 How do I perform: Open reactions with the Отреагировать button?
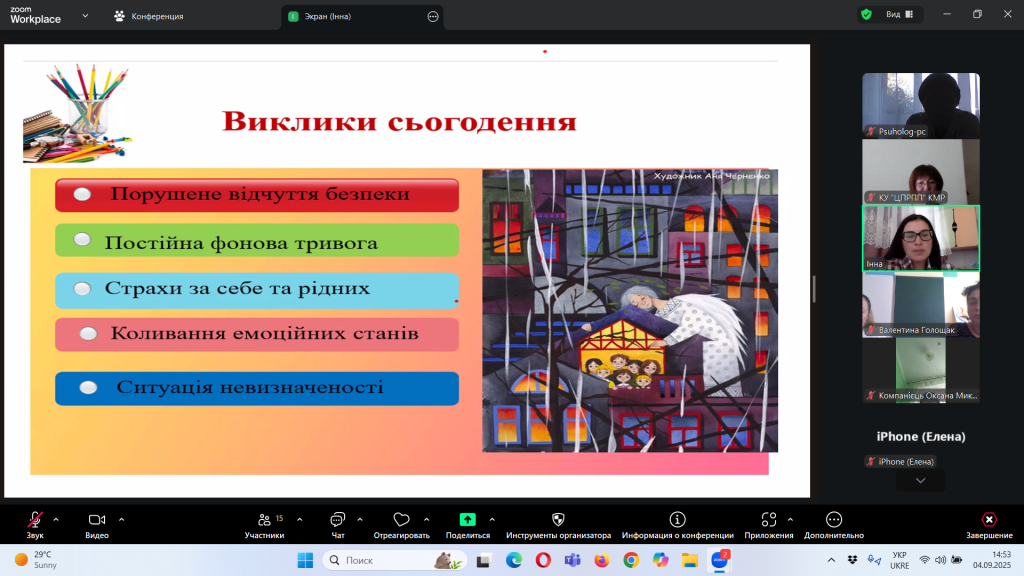coord(401,524)
